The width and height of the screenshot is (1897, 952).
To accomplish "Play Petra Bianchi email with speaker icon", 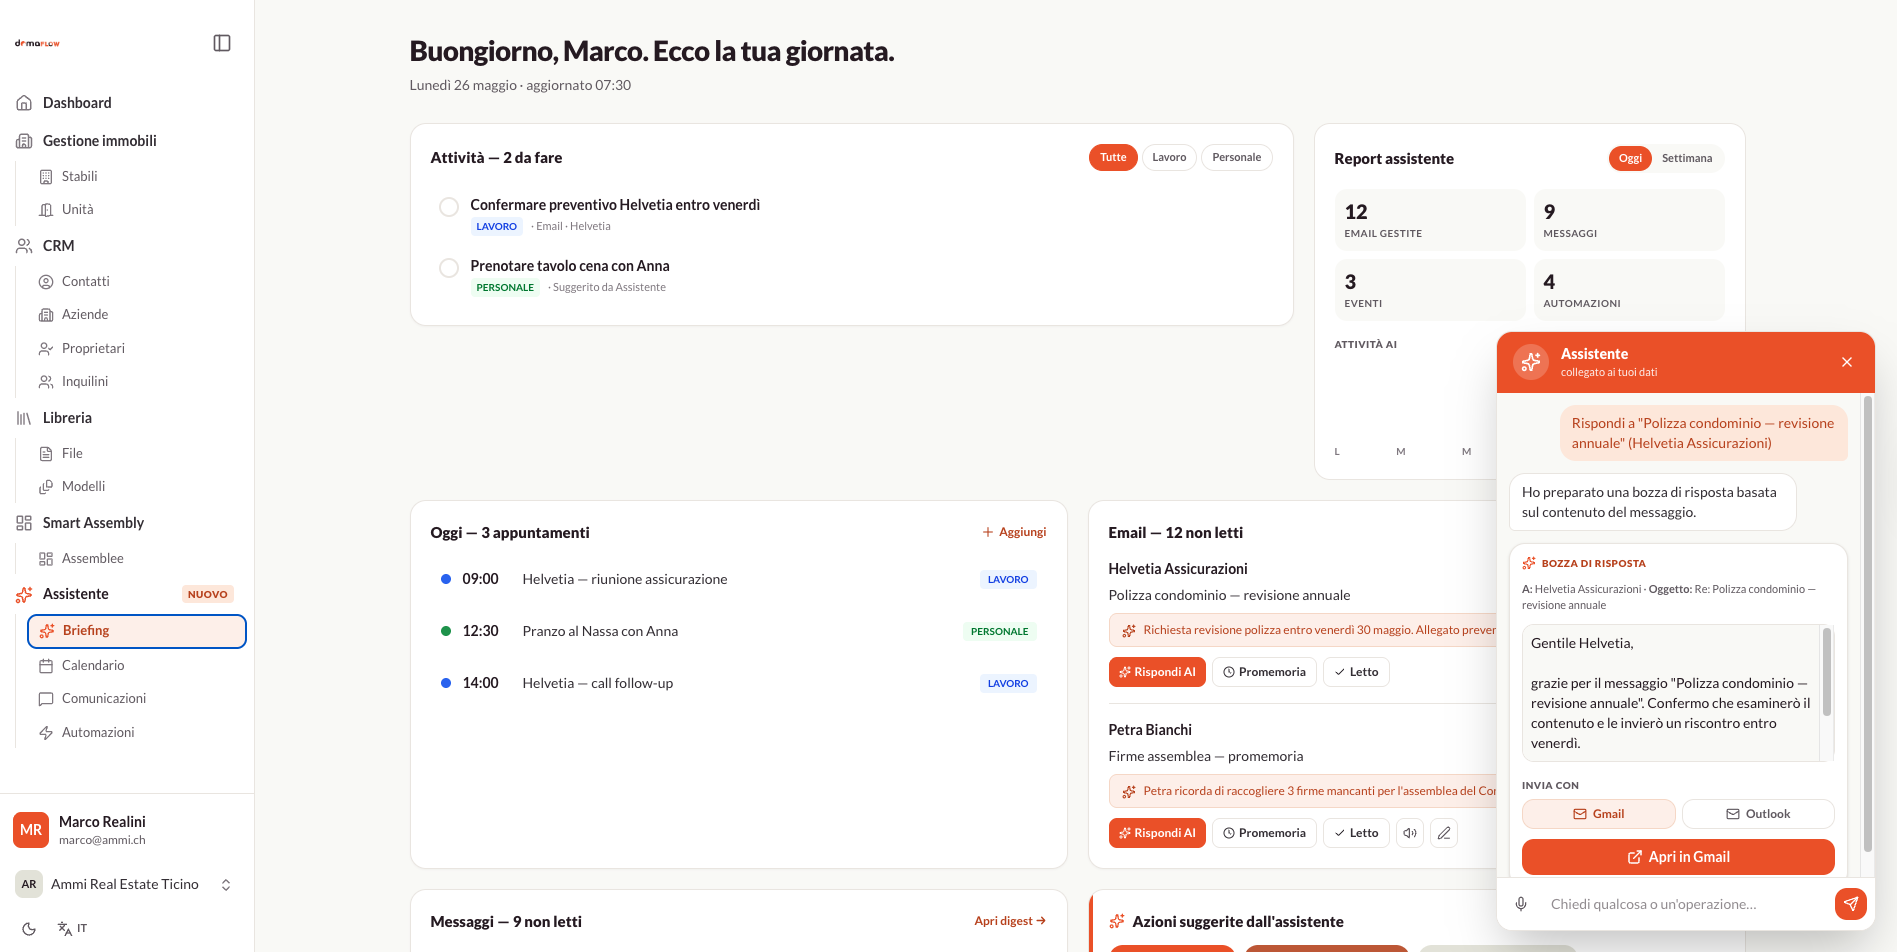I will click(1410, 833).
